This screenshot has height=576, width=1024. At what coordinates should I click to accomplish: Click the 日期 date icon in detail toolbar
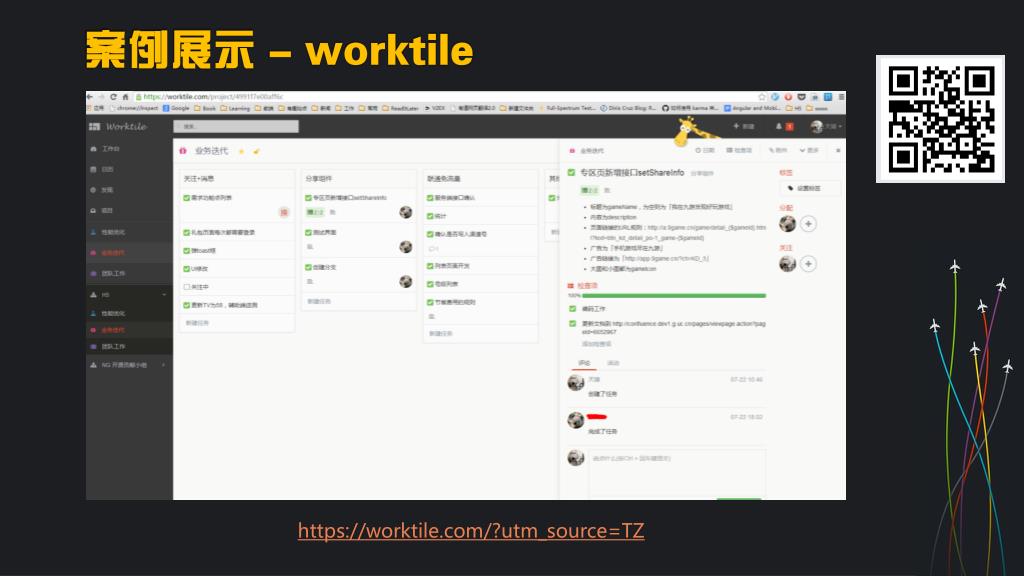(705, 151)
